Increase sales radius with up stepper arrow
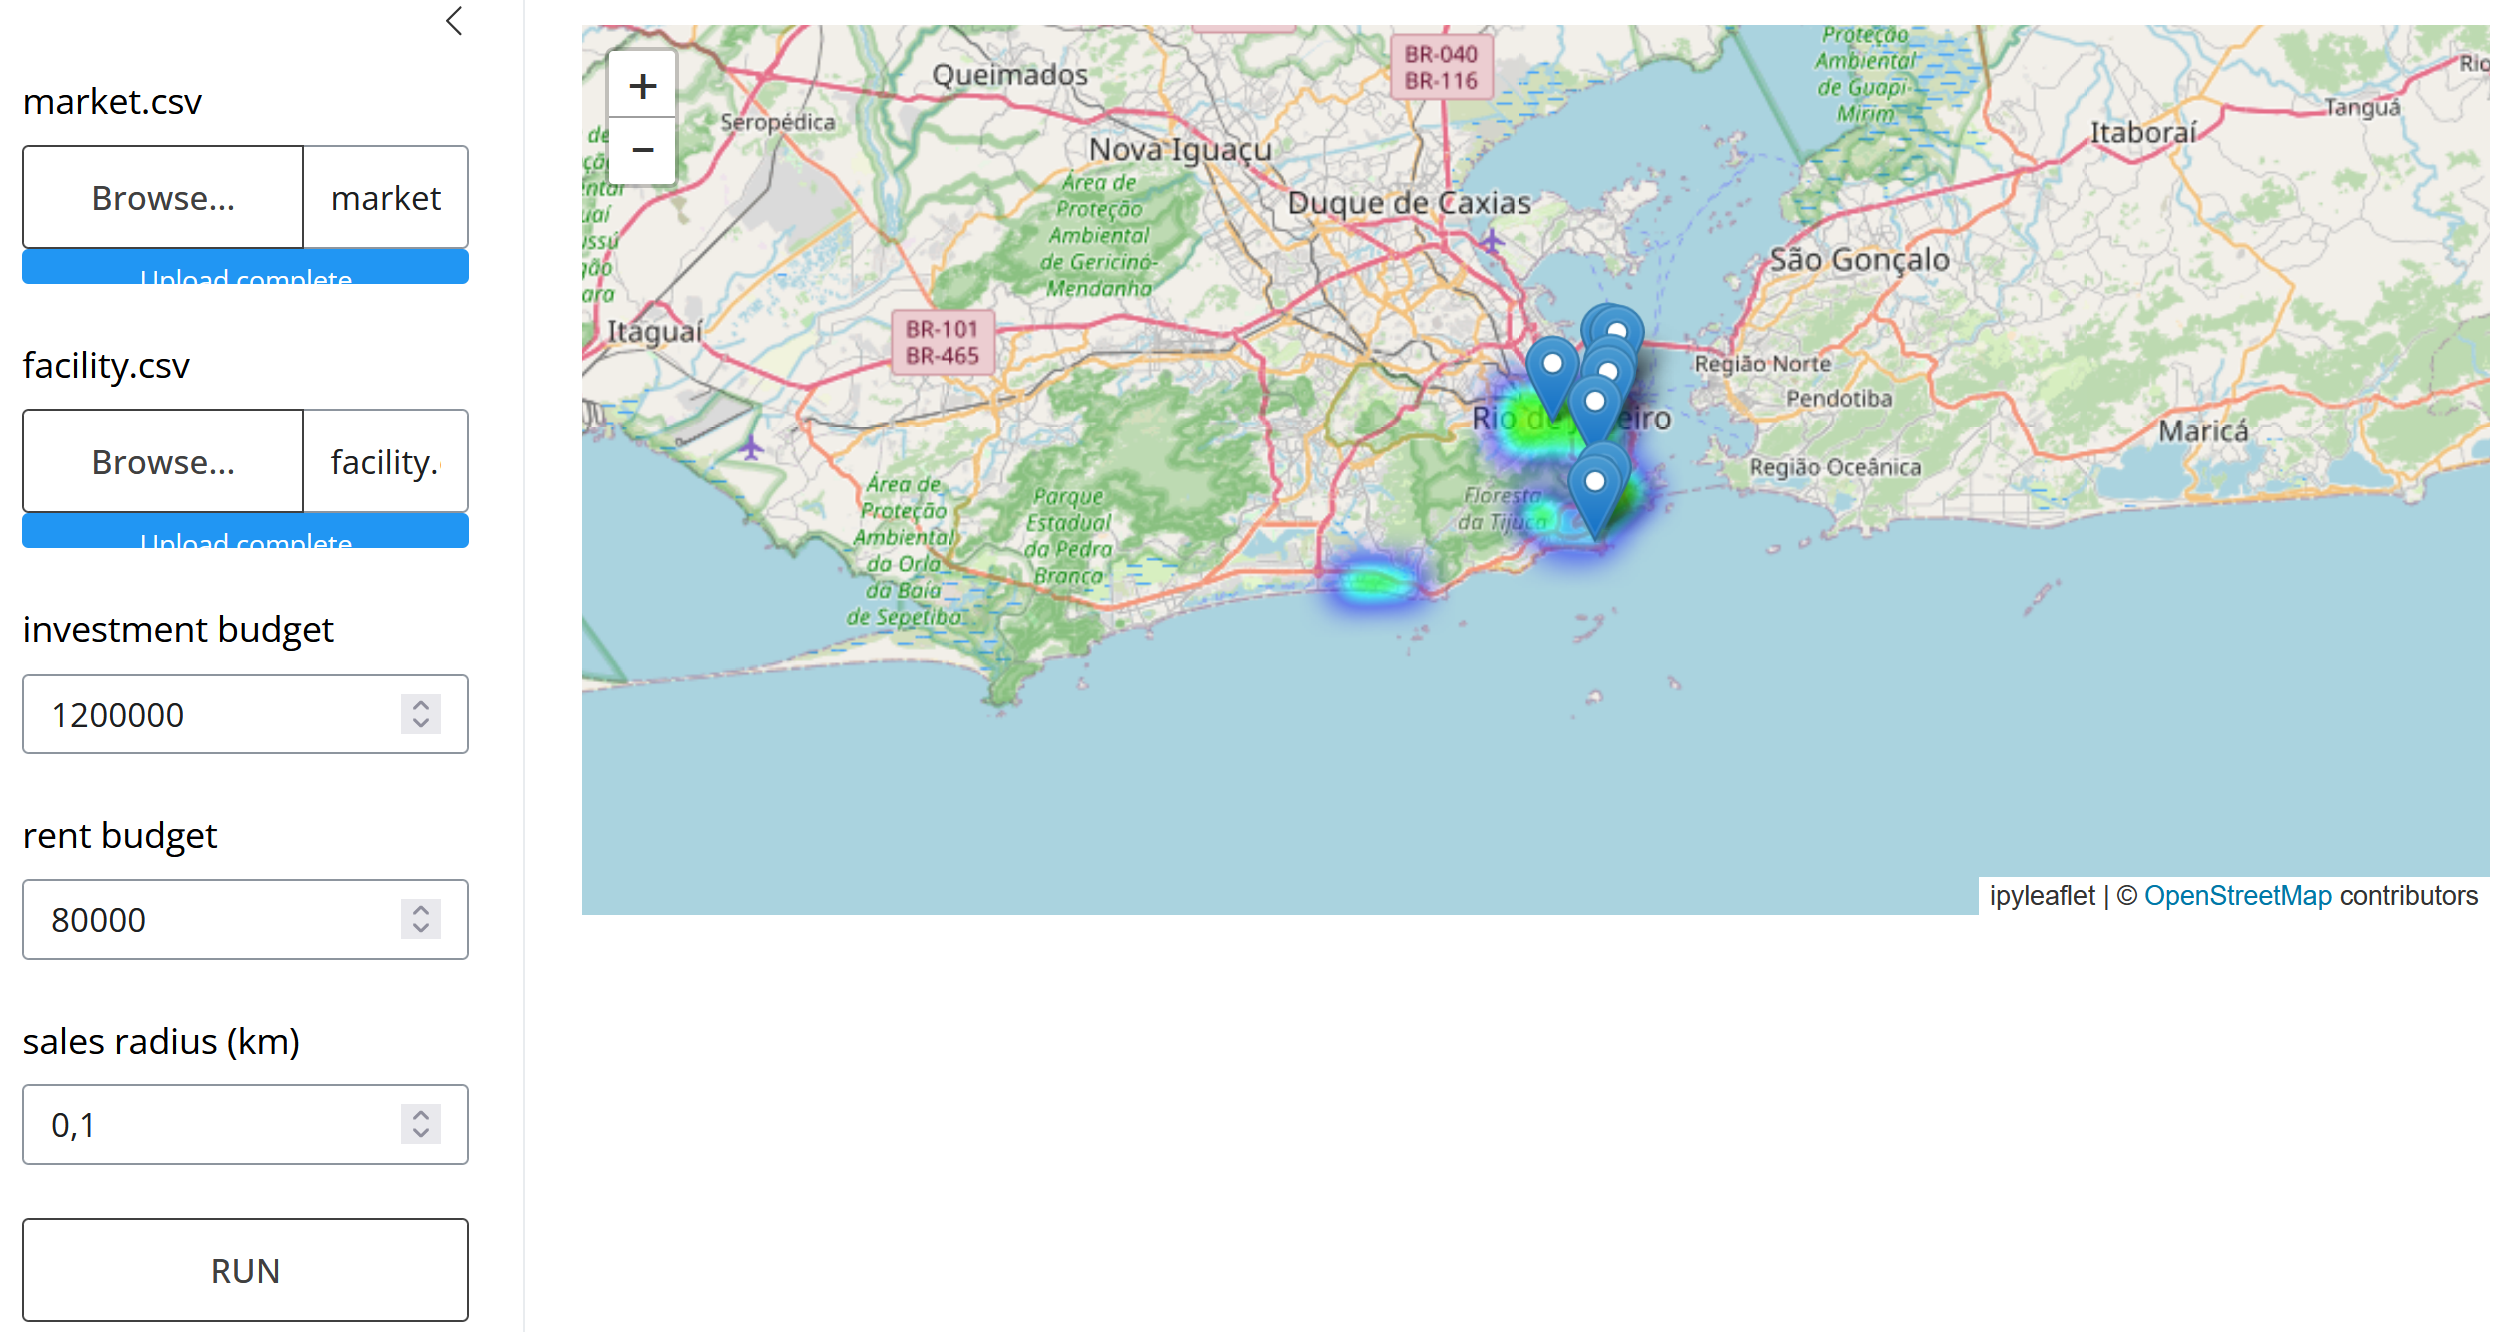2520x1332 pixels. point(421,1115)
